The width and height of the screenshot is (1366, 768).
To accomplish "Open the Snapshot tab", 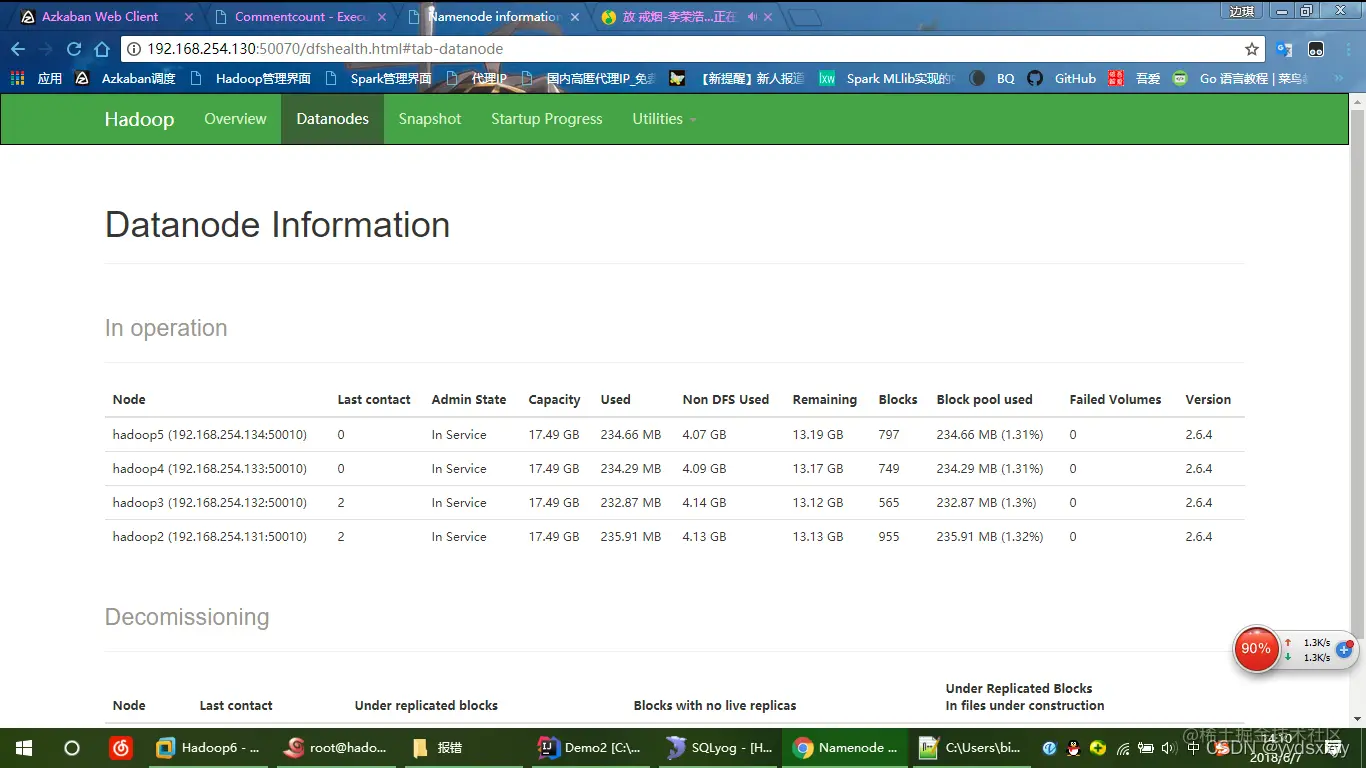I will [x=430, y=119].
